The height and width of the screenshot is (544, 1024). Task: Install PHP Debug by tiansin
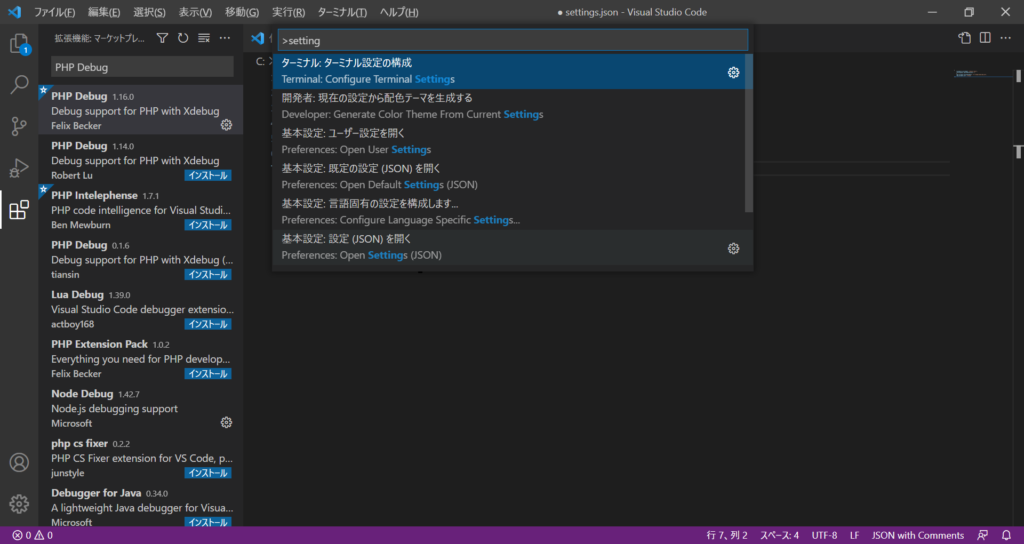point(208,274)
